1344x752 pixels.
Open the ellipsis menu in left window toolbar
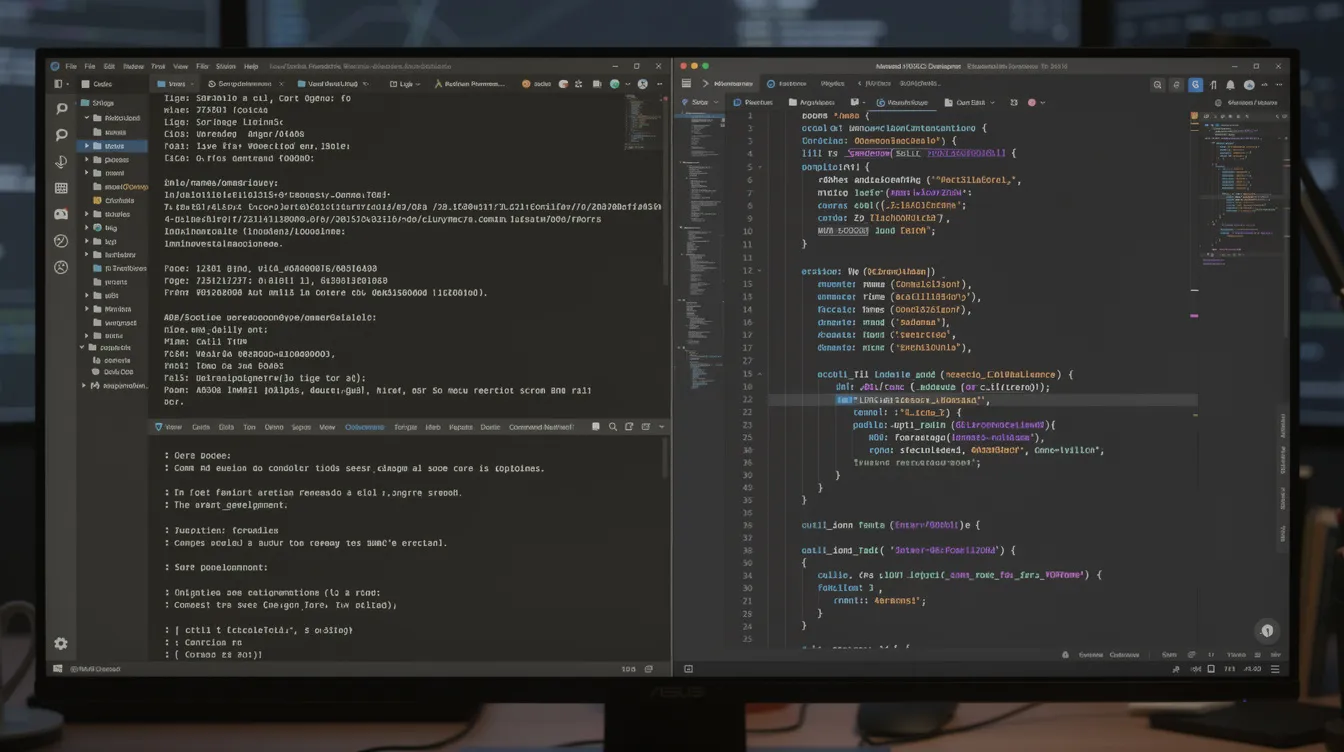pos(658,85)
